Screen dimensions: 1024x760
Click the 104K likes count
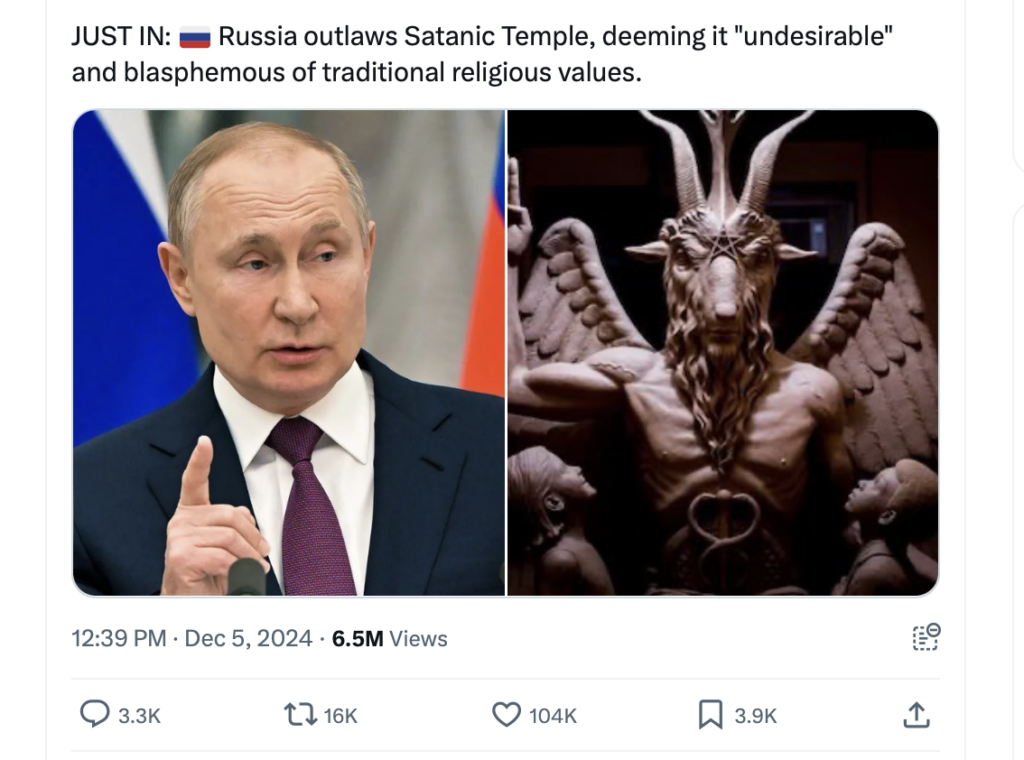click(x=552, y=716)
